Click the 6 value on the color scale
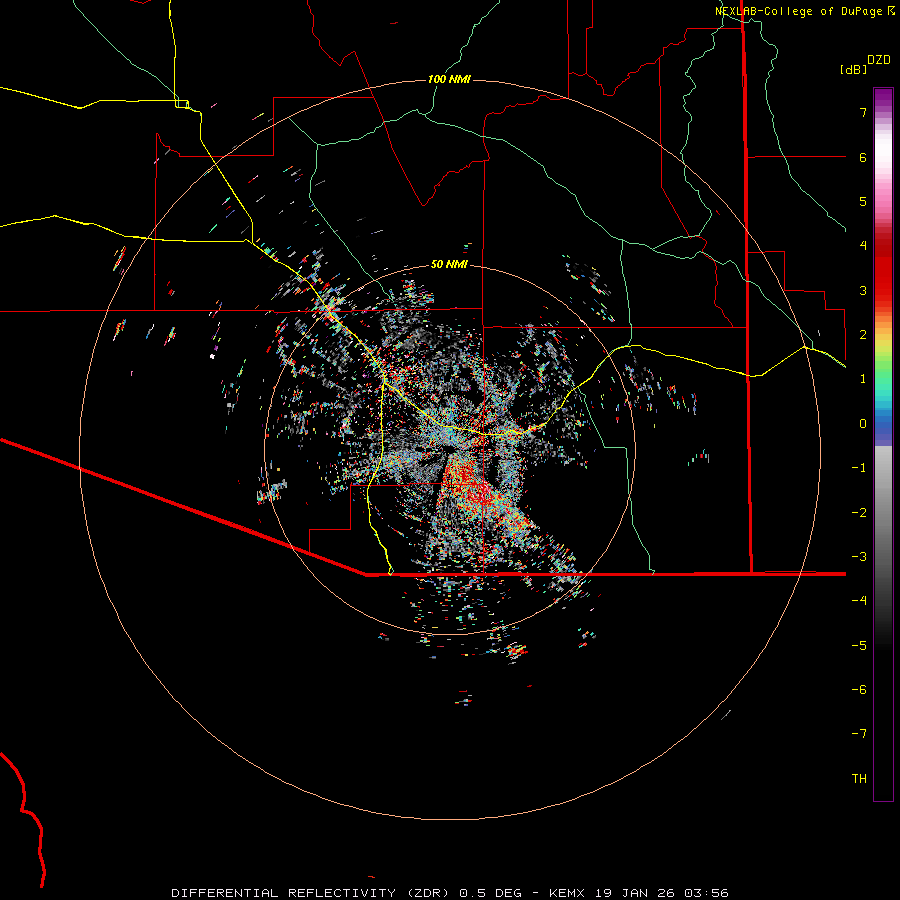 pos(863,157)
